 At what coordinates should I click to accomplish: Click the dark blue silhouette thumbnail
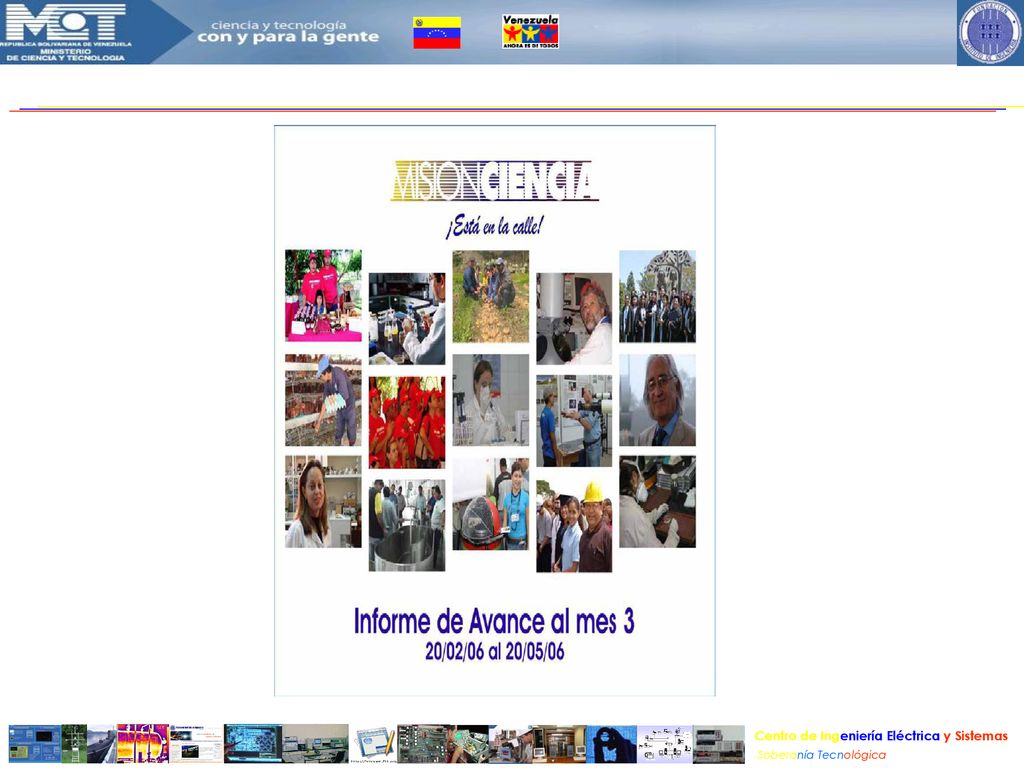611,744
